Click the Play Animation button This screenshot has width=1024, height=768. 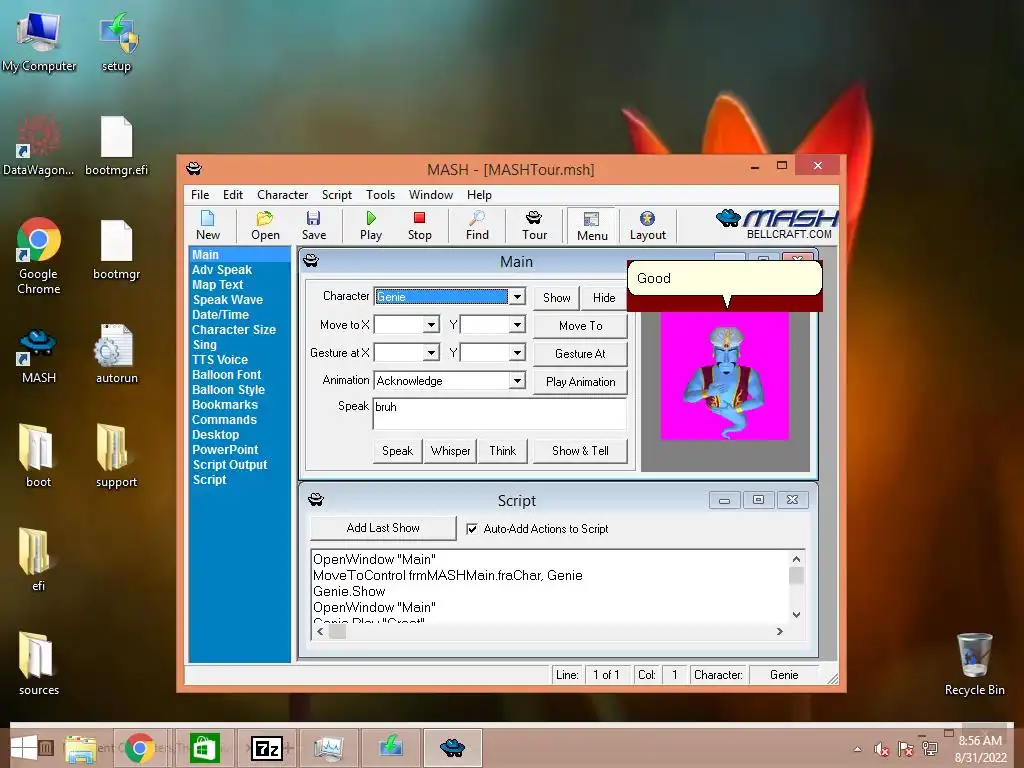click(x=580, y=381)
